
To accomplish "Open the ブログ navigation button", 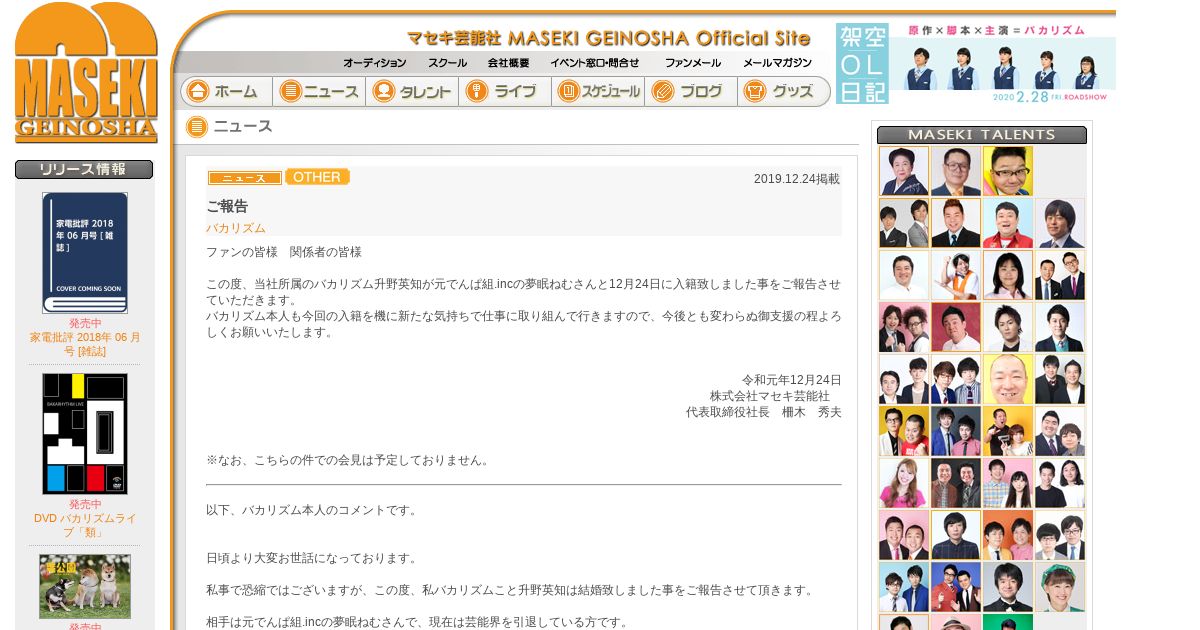I will tap(691, 91).
